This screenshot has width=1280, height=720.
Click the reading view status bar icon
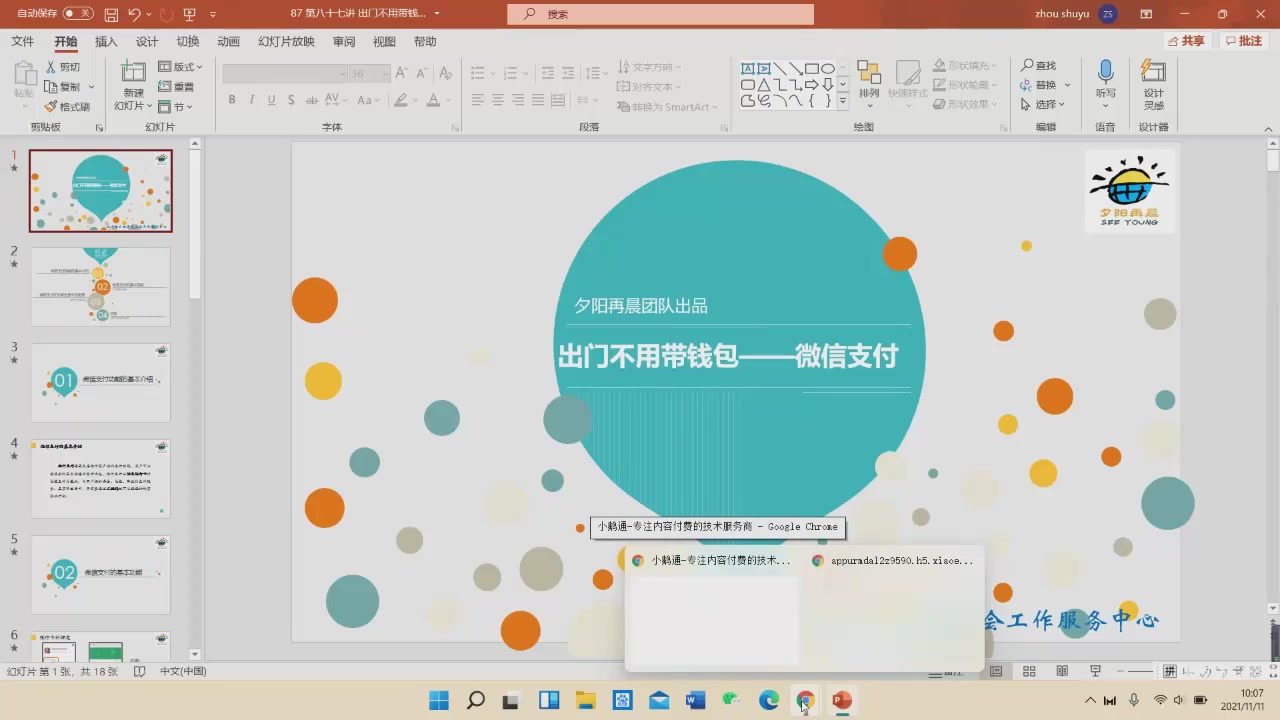click(1062, 671)
